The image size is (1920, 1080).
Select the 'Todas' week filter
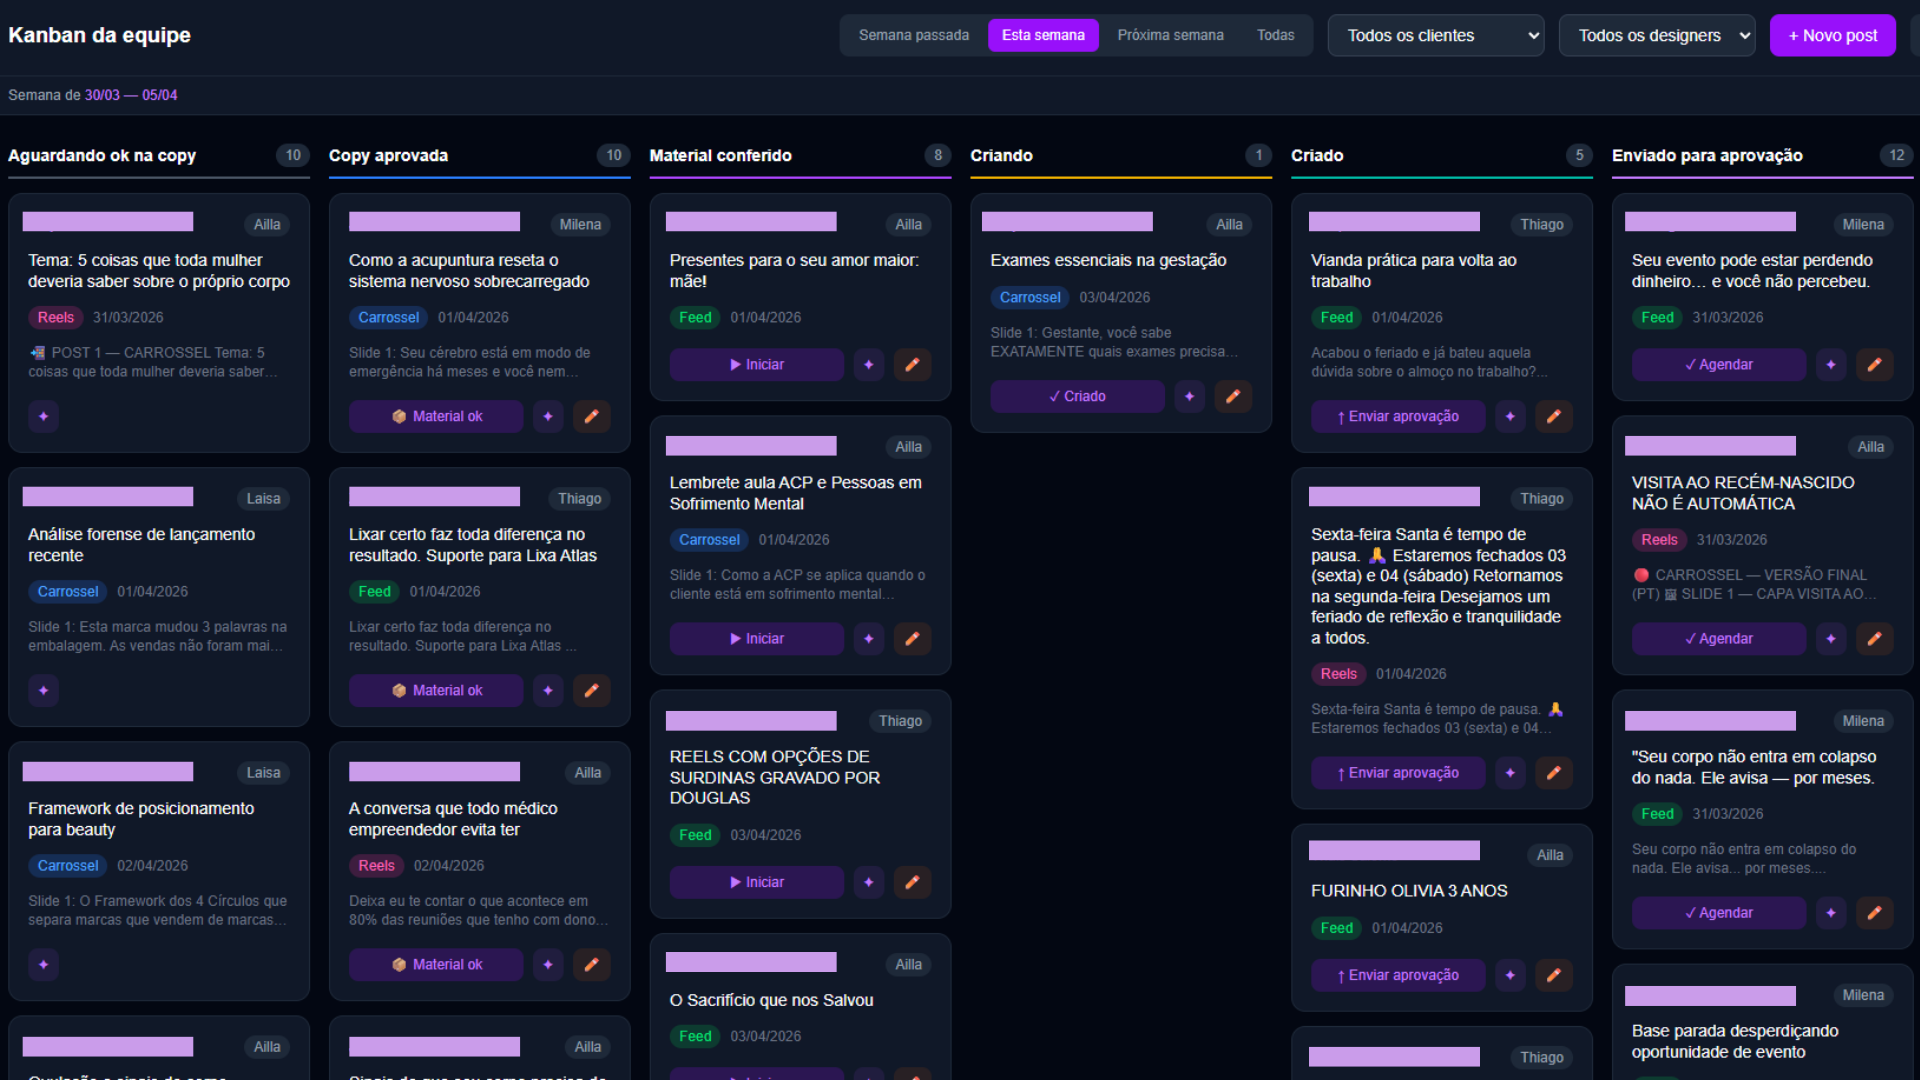pos(1275,36)
